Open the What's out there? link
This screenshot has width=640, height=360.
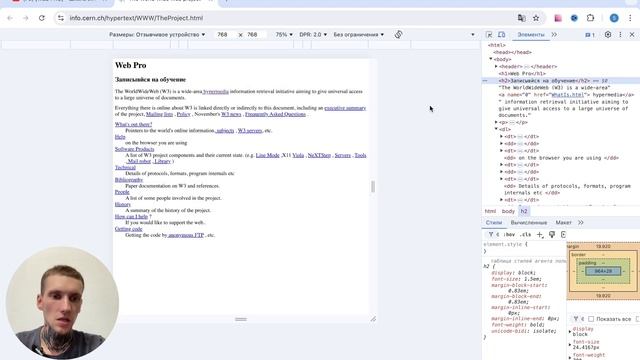133,124
